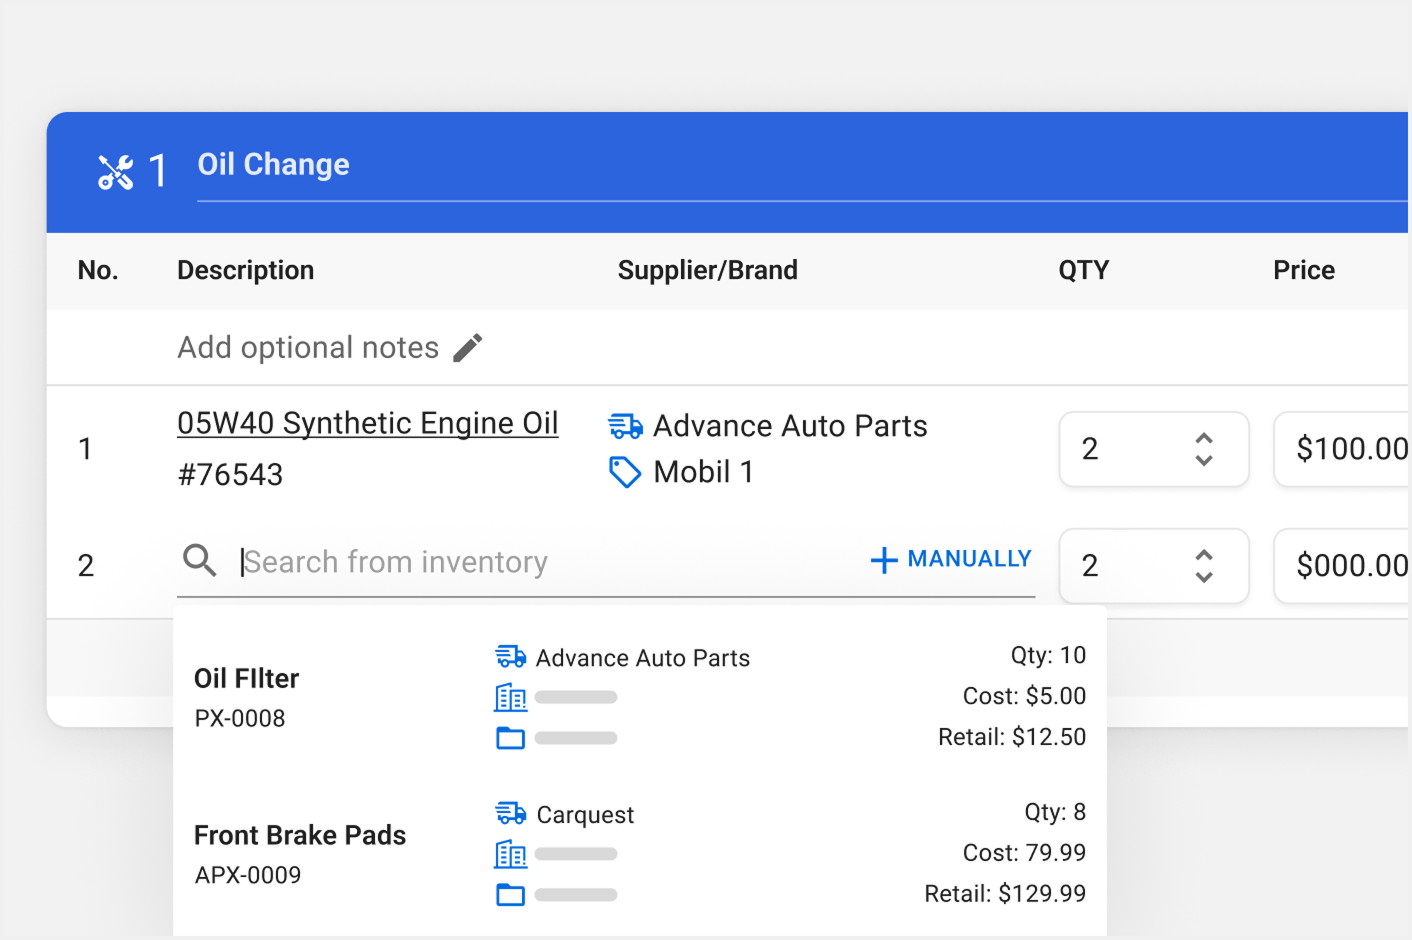Screen dimensions: 1412x940
Task: Click the Advance Auto Parts supplier in row 1
Action: click(790, 426)
